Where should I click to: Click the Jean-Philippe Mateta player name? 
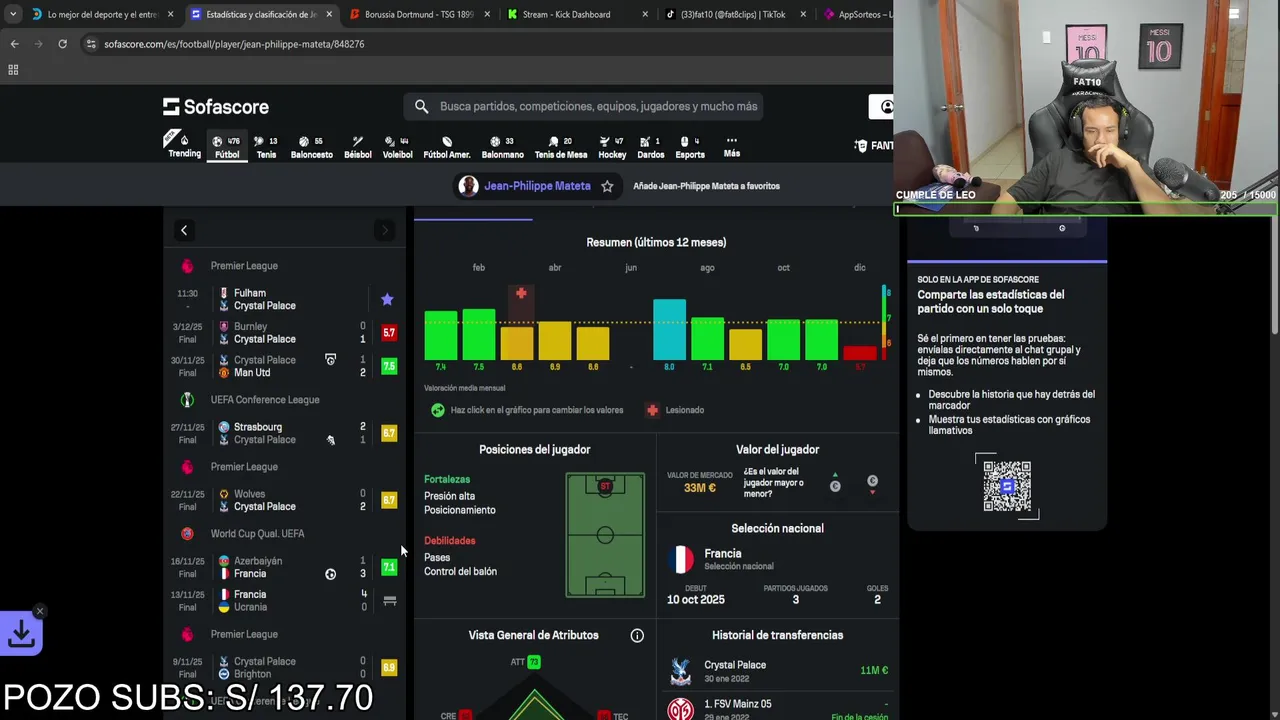pyautogui.click(x=537, y=186)
